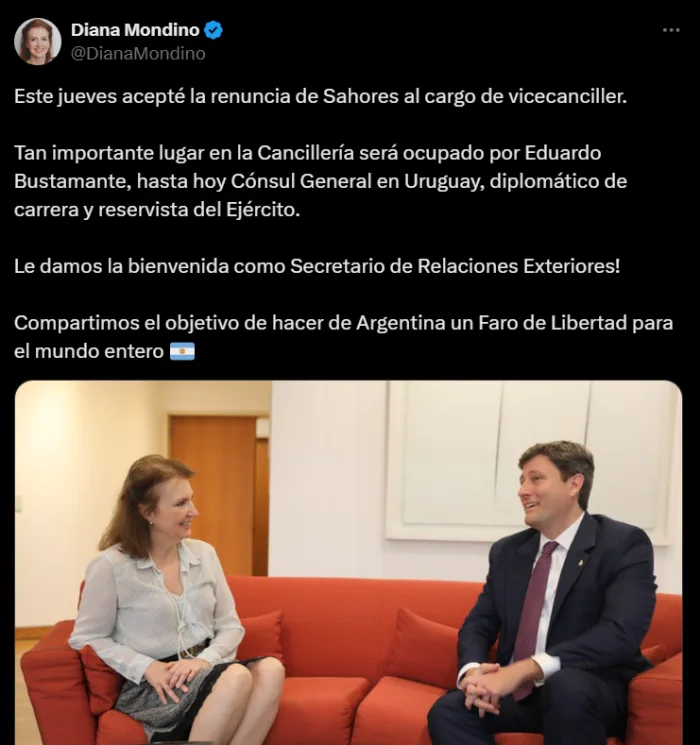Open the attached photo of the meeting
Viewport: 700px width, 745px height.
pyautogui.click(x=348, y=563)
